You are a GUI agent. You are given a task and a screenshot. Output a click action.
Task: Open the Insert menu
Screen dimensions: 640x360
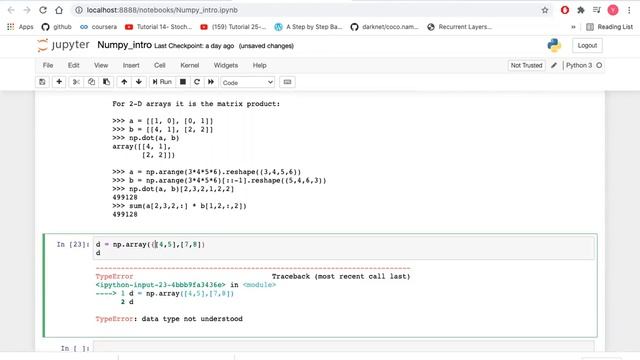131,65
